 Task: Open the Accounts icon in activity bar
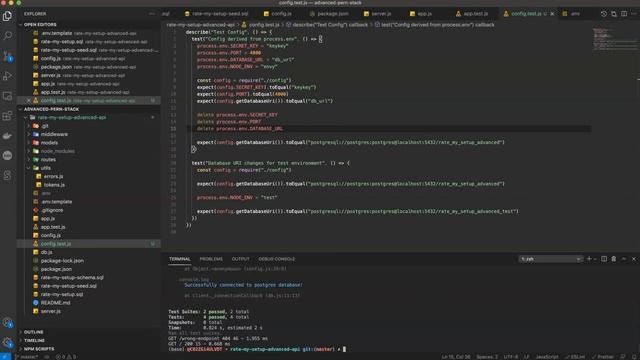(7, 322)
